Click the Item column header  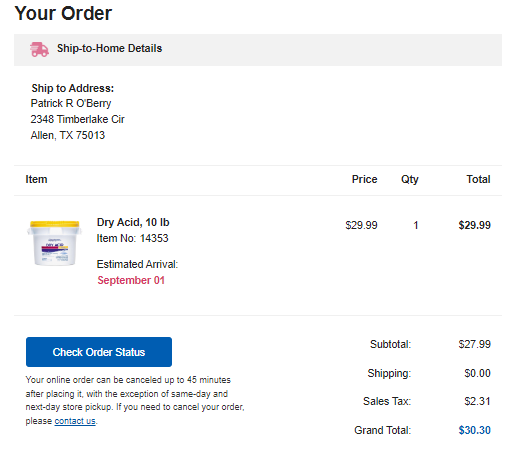(x=36, y=179)
